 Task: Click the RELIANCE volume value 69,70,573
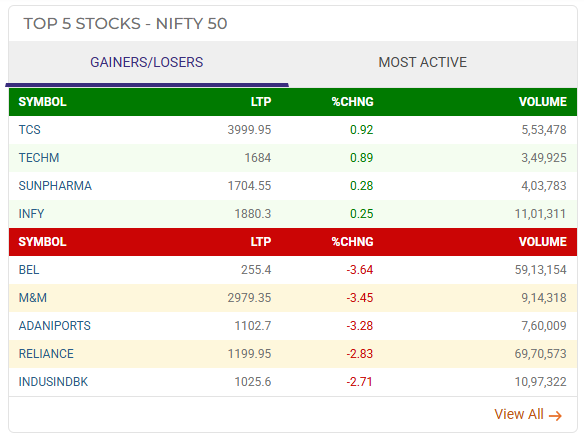pyautogui.click(x=540, y=354)
